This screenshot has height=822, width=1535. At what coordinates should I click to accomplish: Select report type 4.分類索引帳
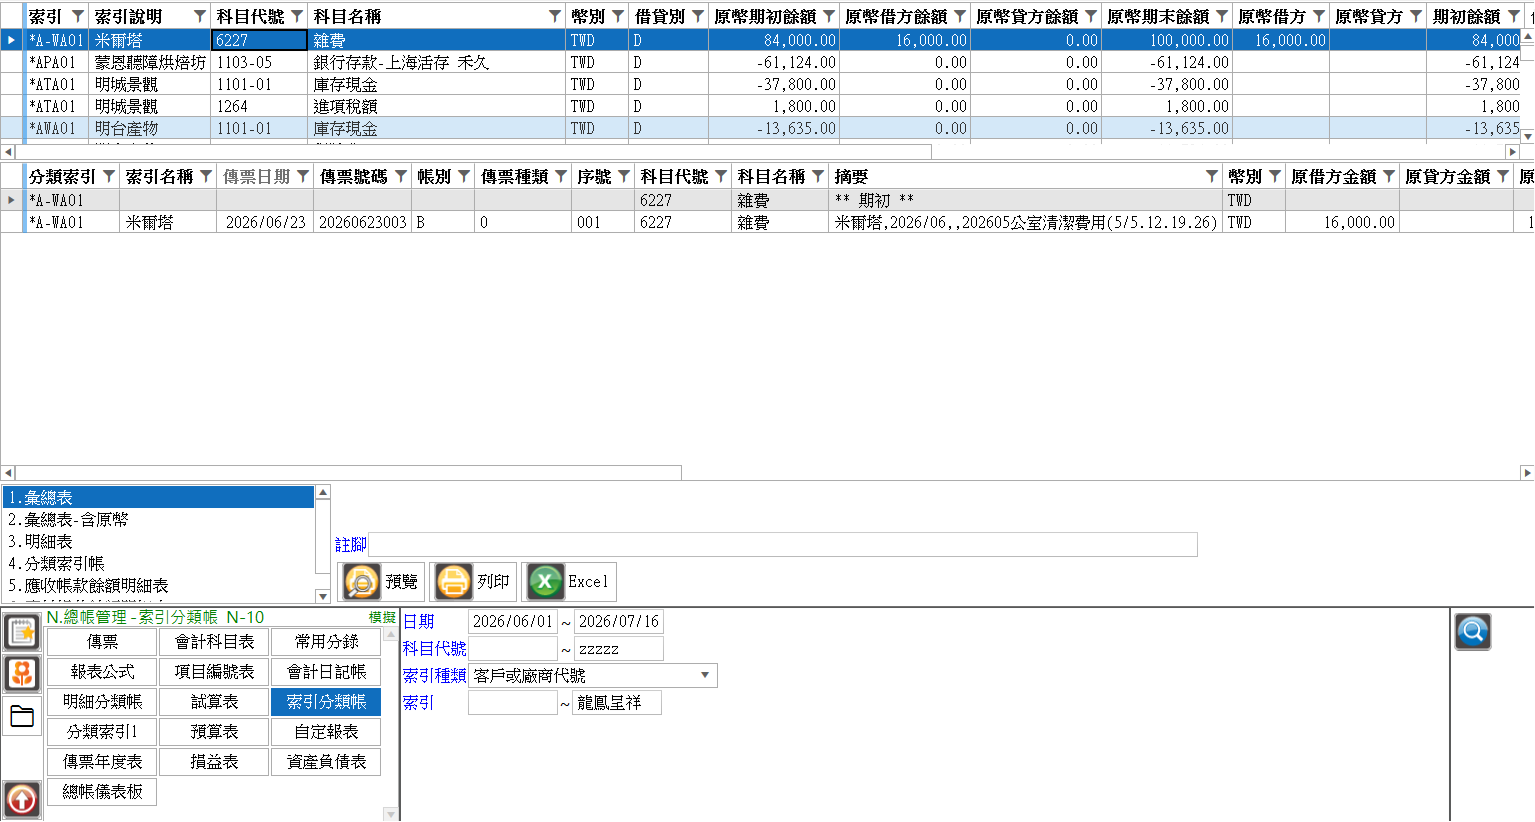pyautogui.click(x=158, y=564)
